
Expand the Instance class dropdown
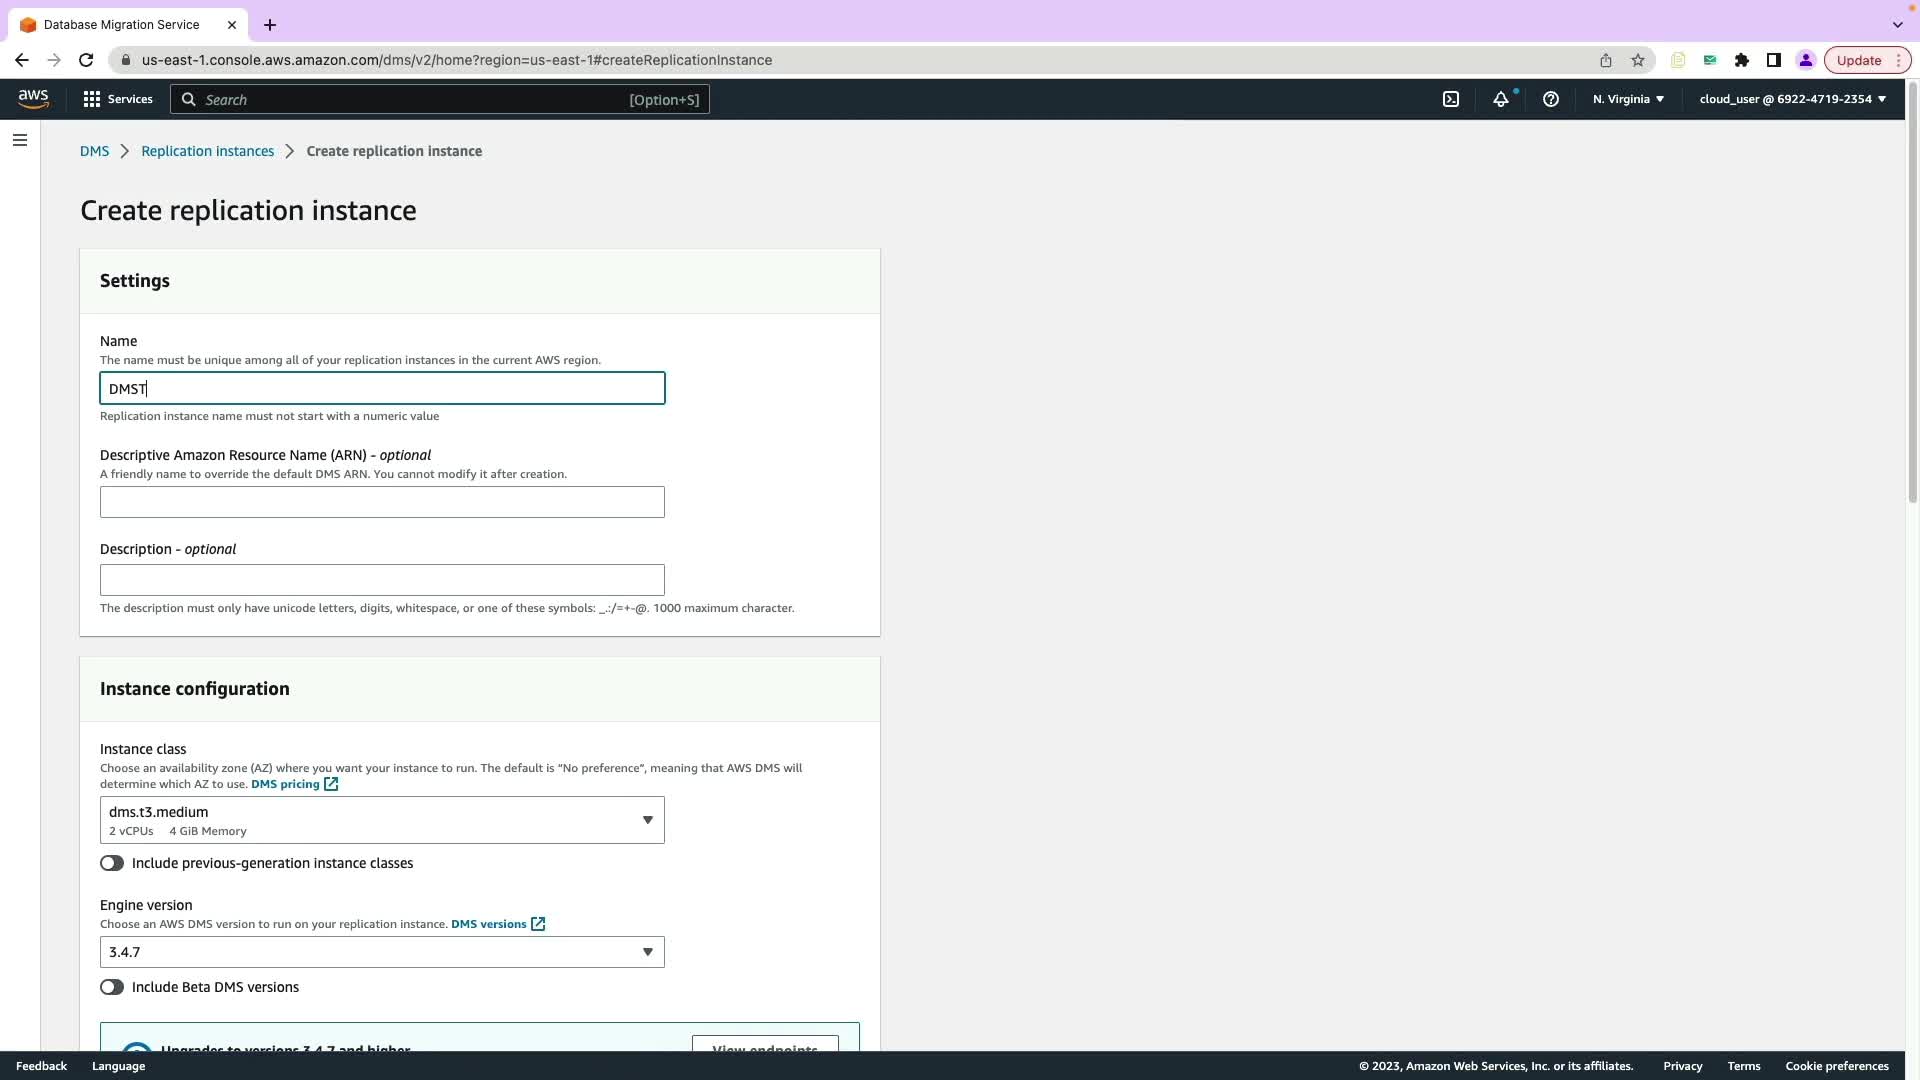pos(382,820)
